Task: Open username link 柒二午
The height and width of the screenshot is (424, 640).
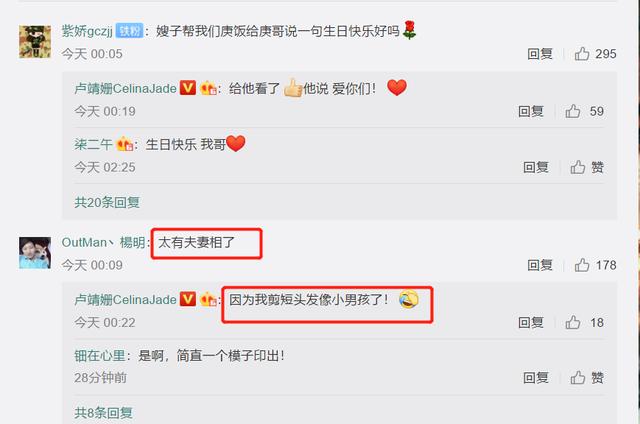Action: point(93,144)
